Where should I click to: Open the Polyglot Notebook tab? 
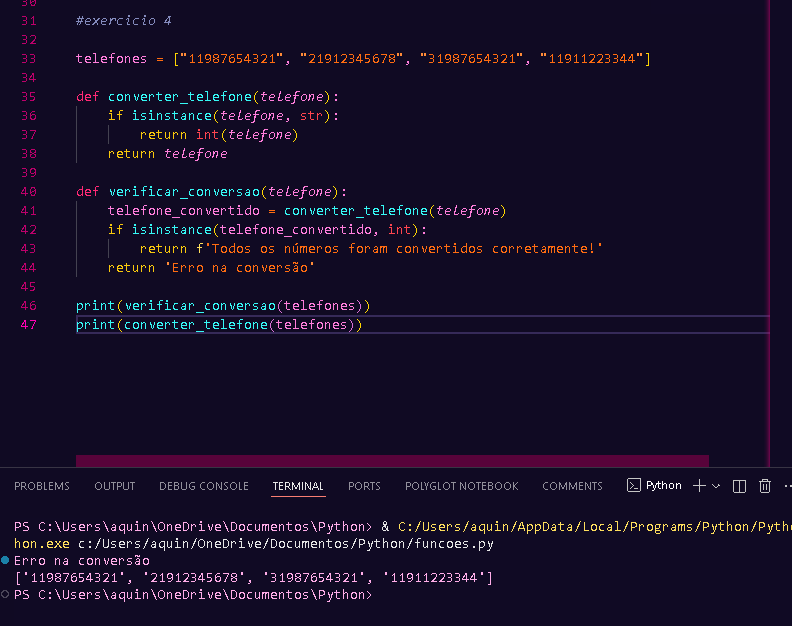click(x=462, y=486)
